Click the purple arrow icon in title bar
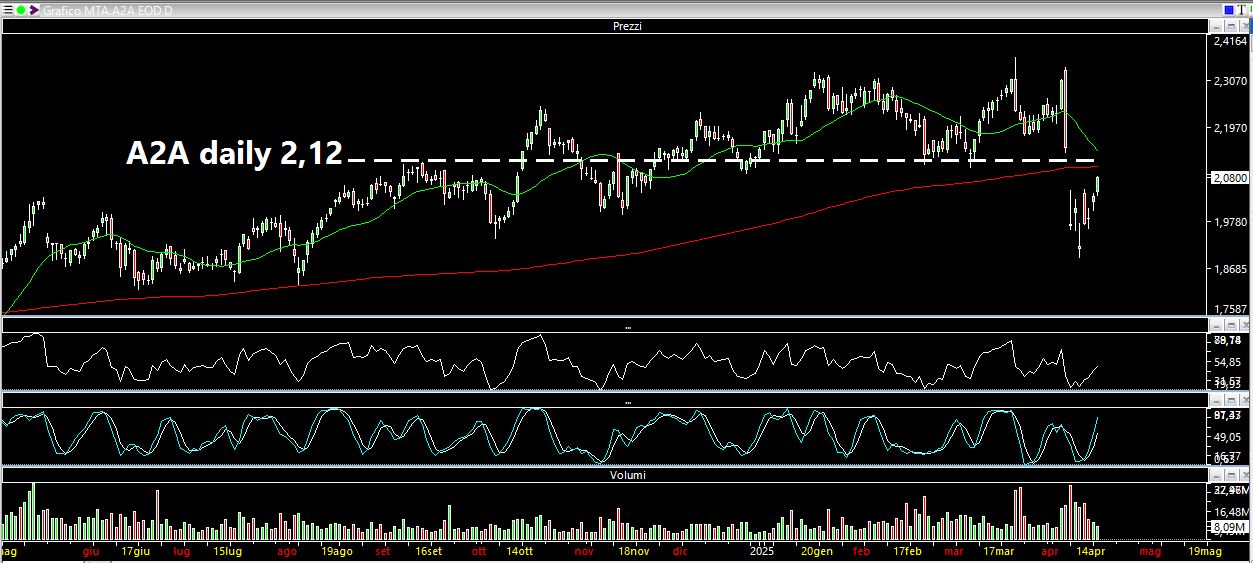Viewport: 1253px width, 563px height. (34, 10)
